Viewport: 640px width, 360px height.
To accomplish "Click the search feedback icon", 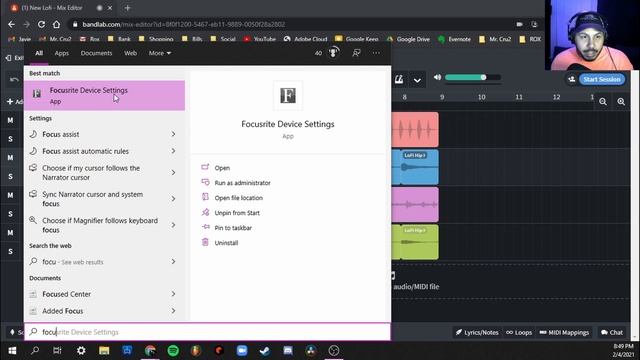I will coord(356,53).
